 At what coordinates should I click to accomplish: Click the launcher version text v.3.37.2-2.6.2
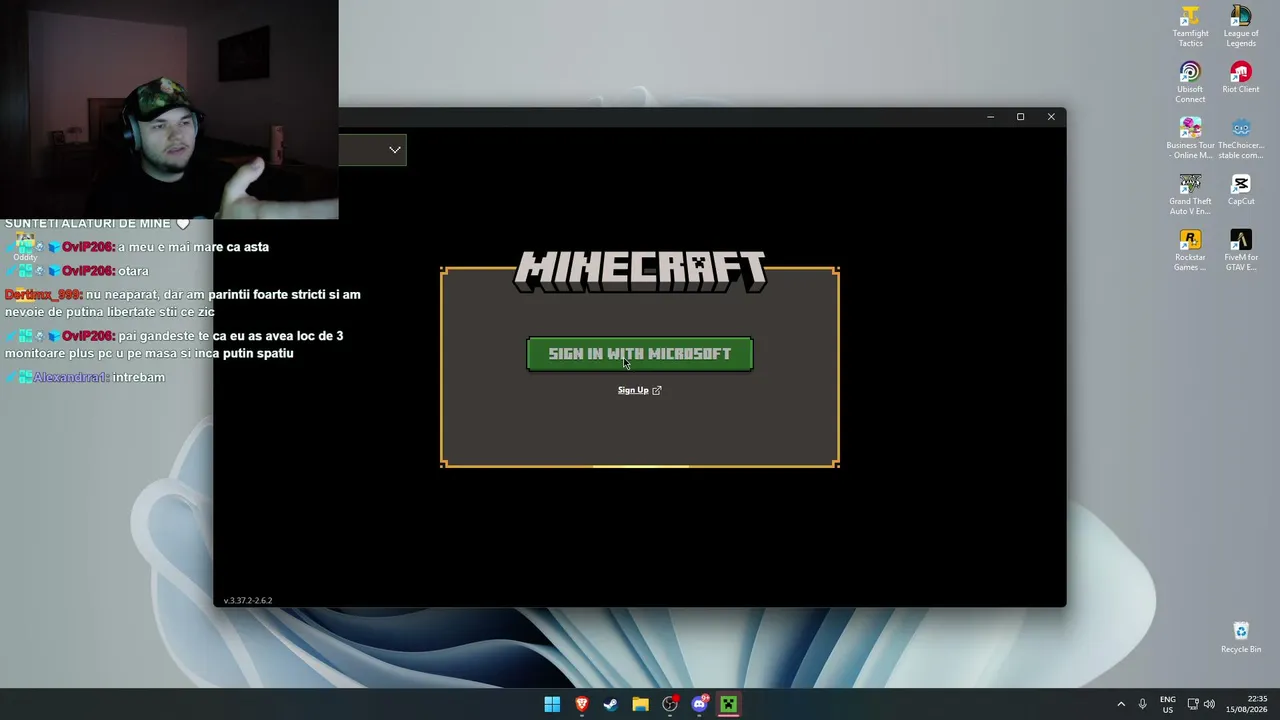248,601
